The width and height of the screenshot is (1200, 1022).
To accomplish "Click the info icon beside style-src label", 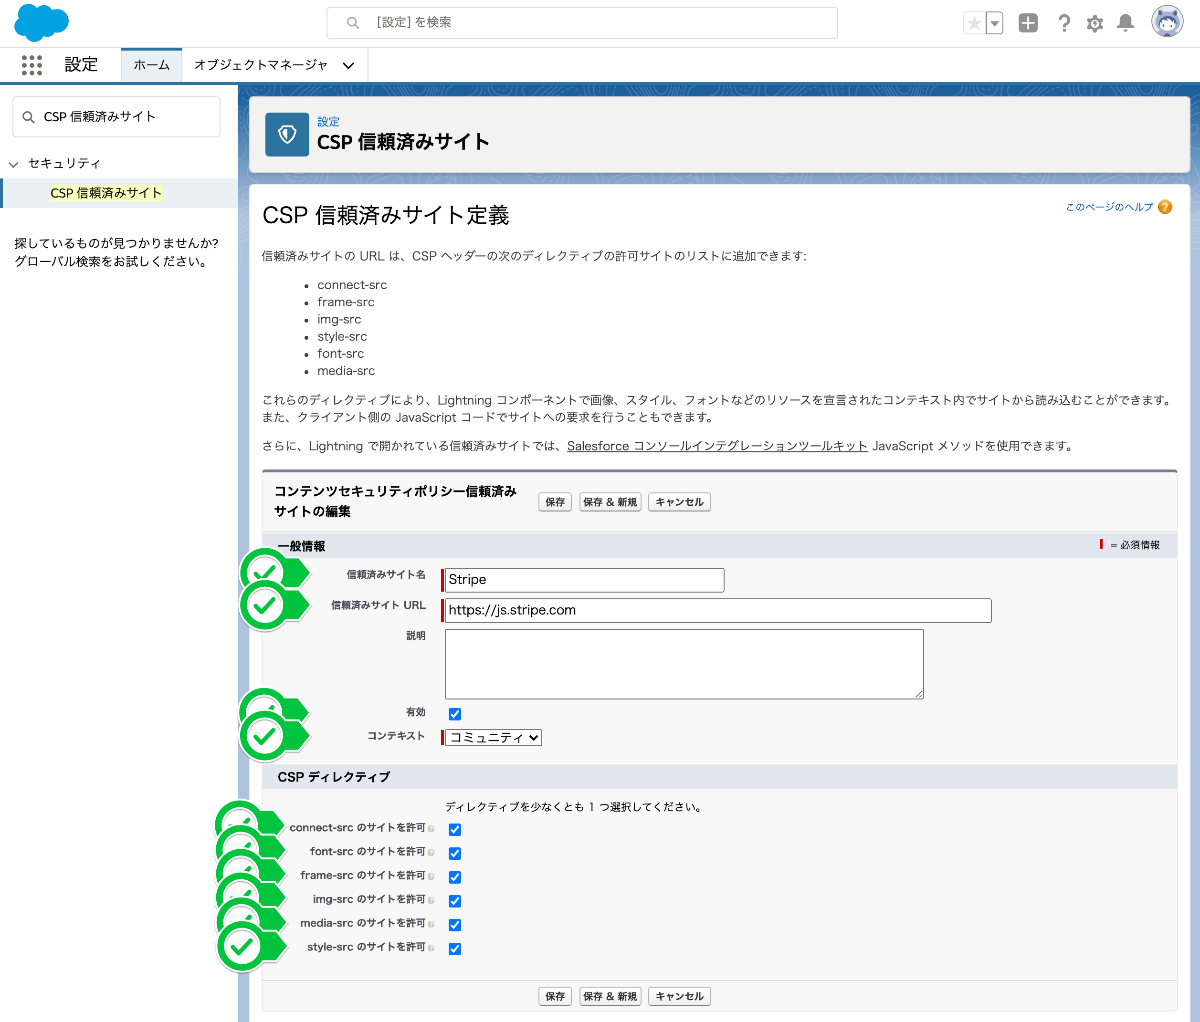I will (431, 947).
